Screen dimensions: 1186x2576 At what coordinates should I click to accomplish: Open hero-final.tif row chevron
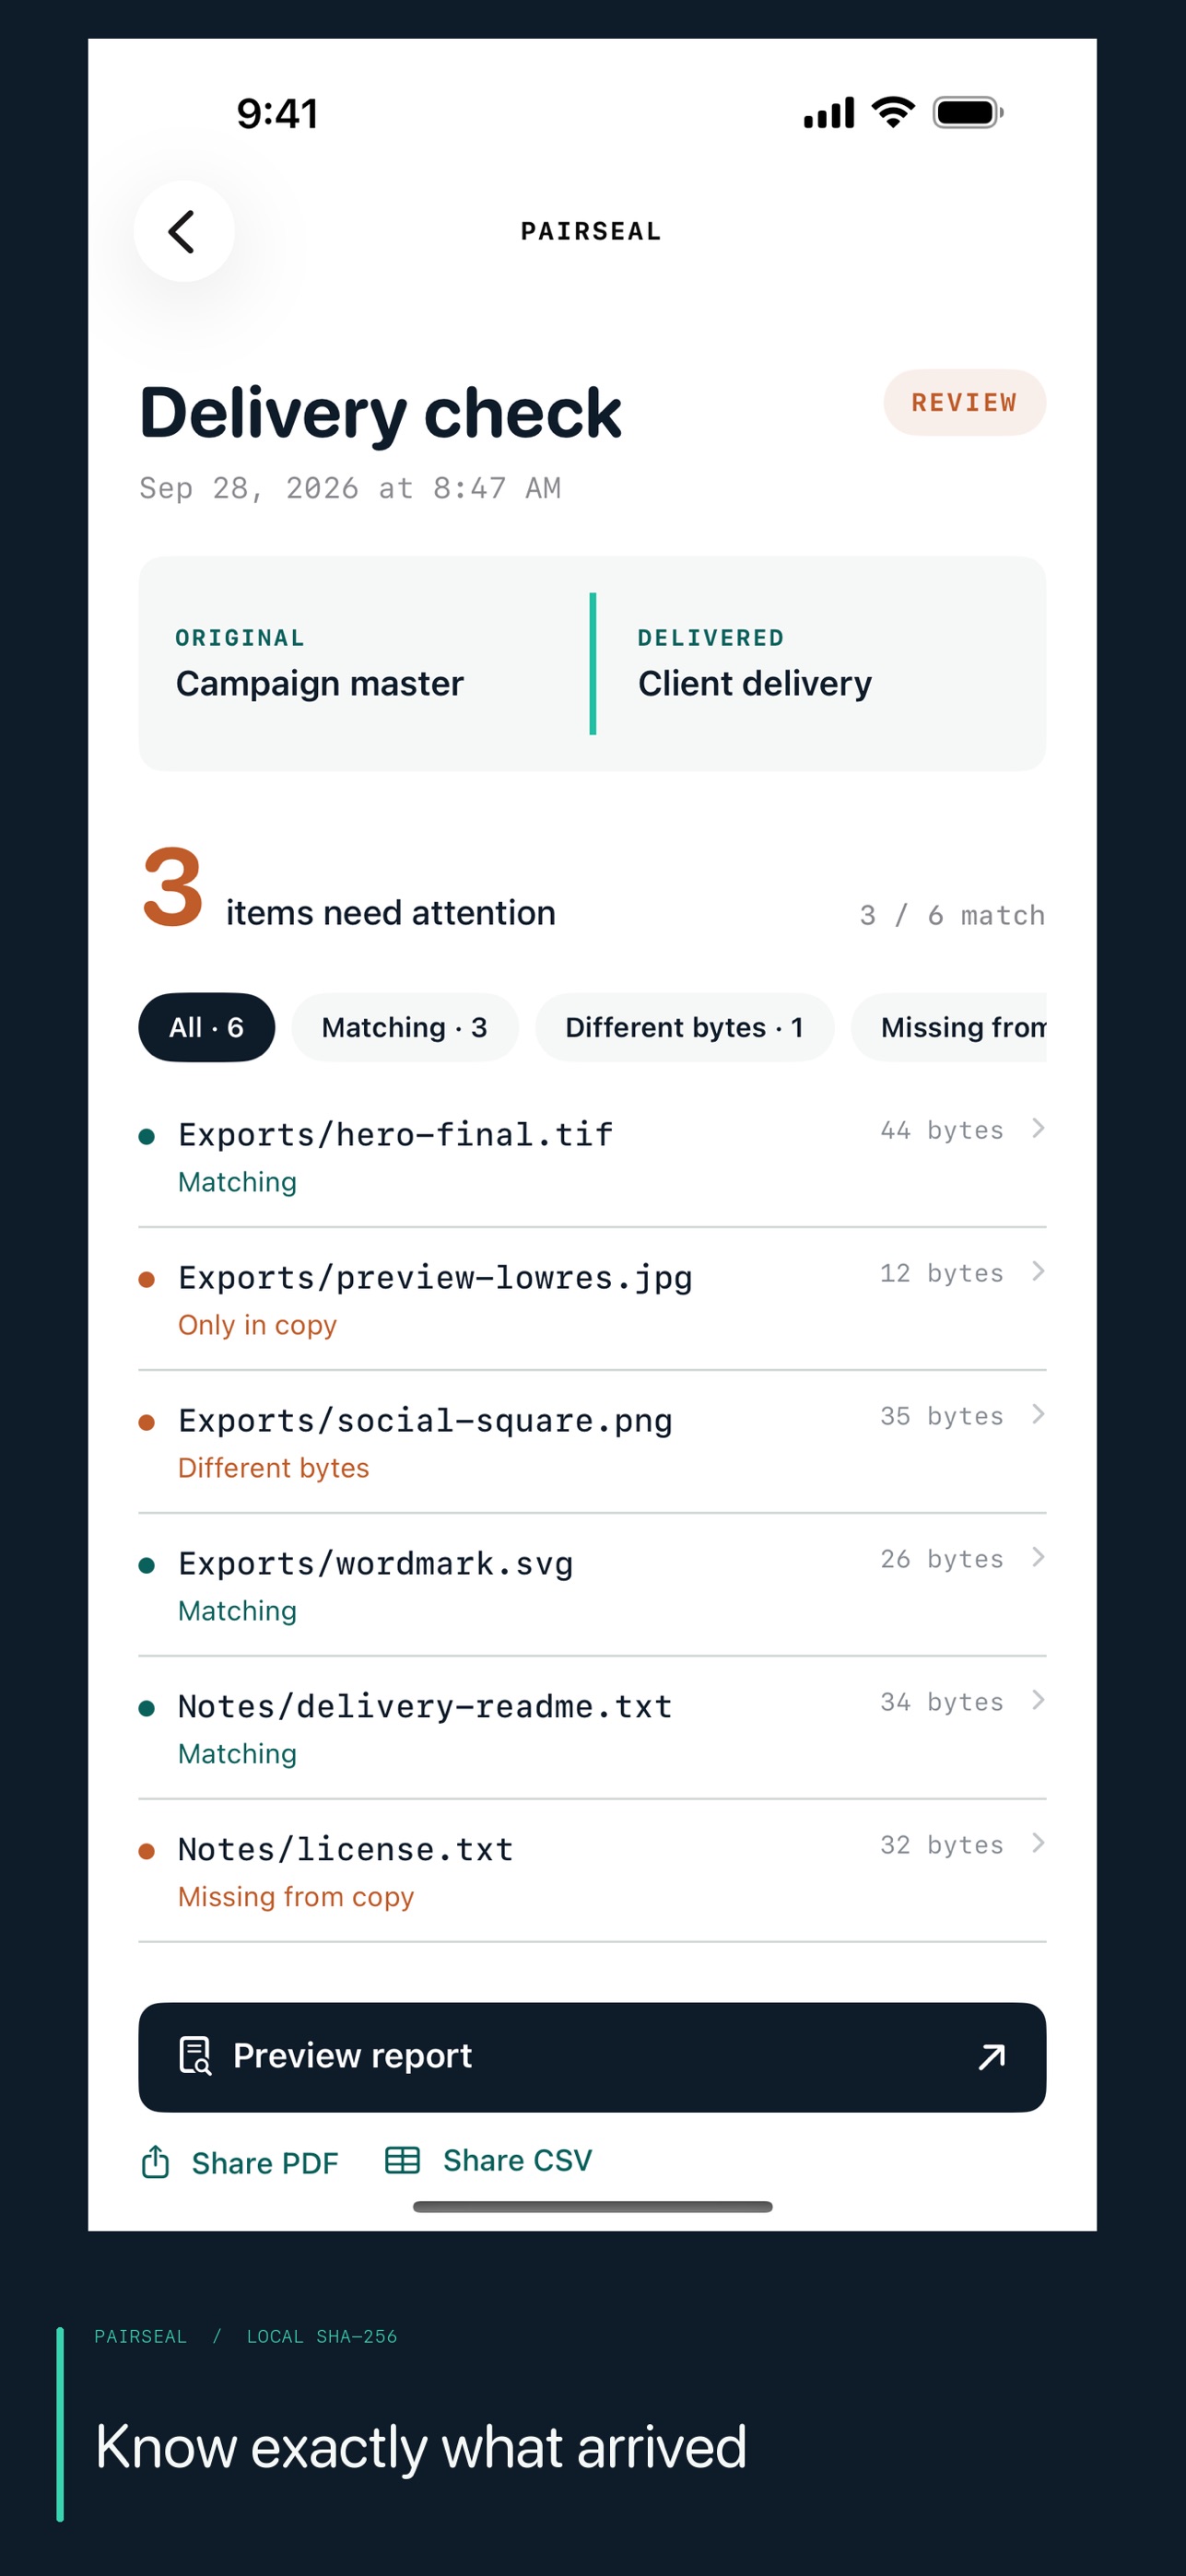(1038, 1128)
